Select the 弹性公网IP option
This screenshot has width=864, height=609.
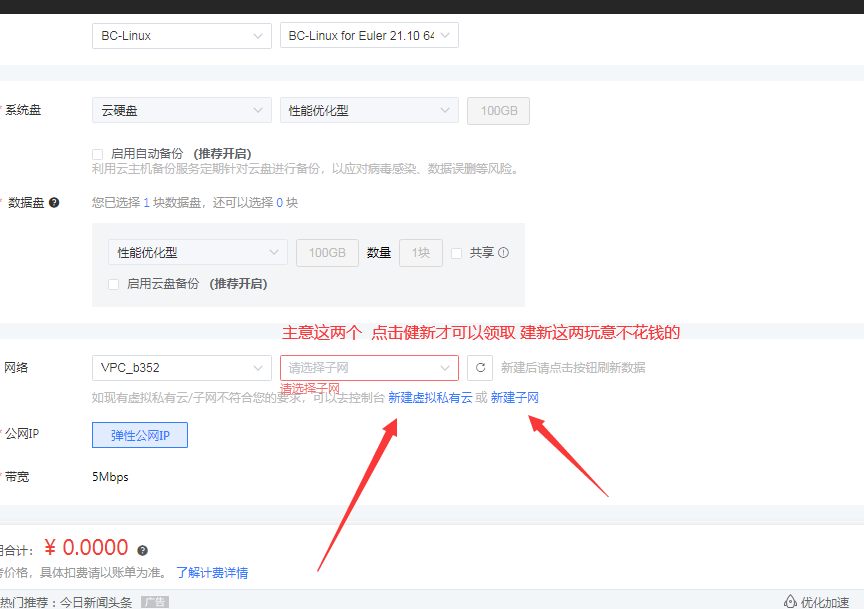click(139, 434)
